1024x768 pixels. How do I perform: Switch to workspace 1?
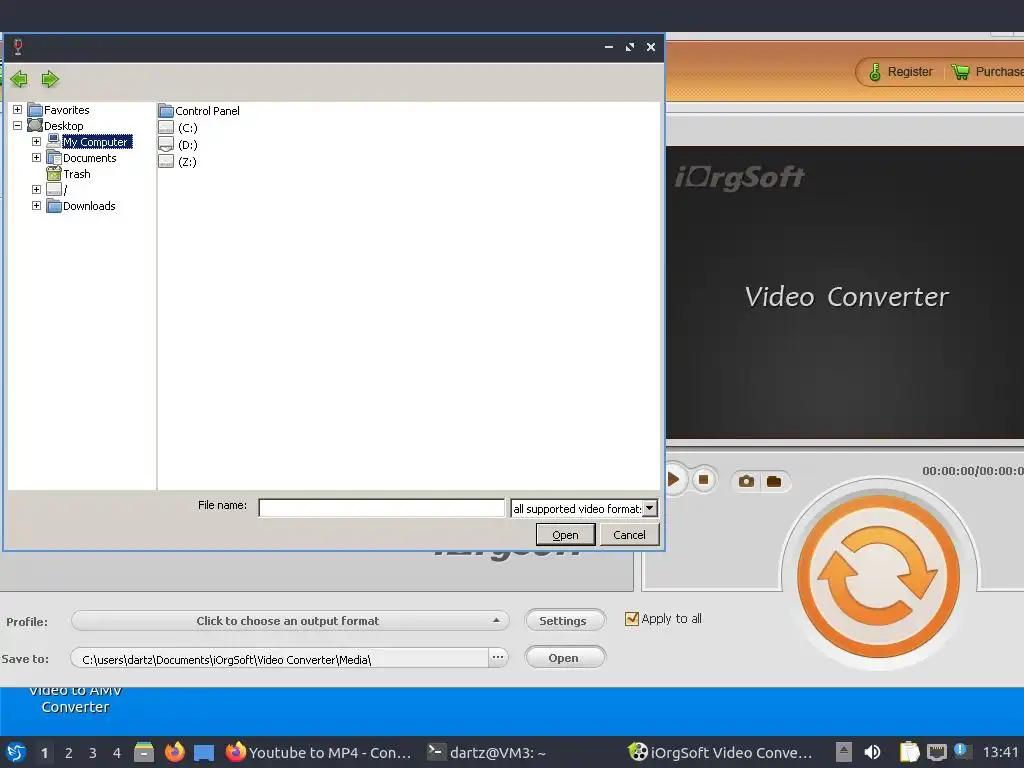click(44, 753)
